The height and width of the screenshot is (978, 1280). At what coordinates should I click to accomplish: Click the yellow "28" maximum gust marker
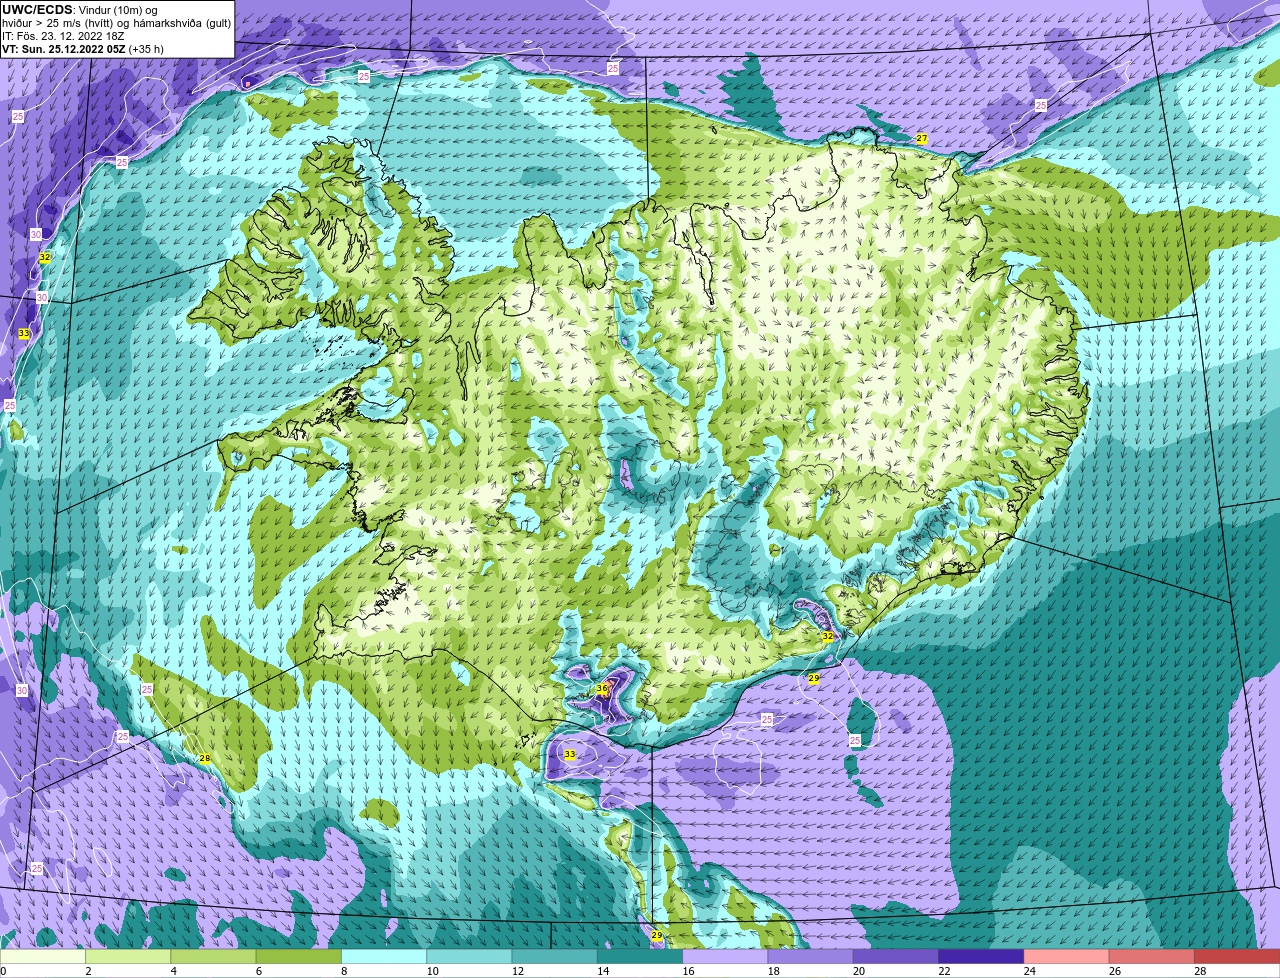point(204,759)
